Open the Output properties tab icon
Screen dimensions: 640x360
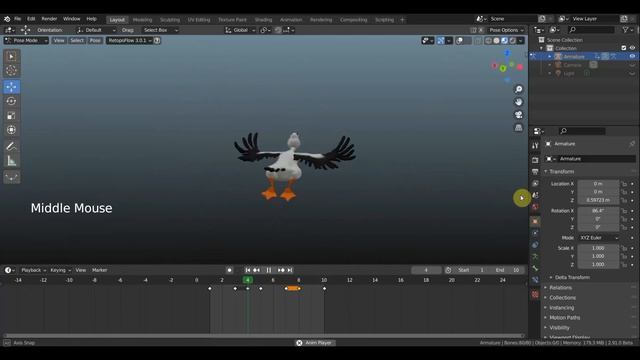pos(535,171)
